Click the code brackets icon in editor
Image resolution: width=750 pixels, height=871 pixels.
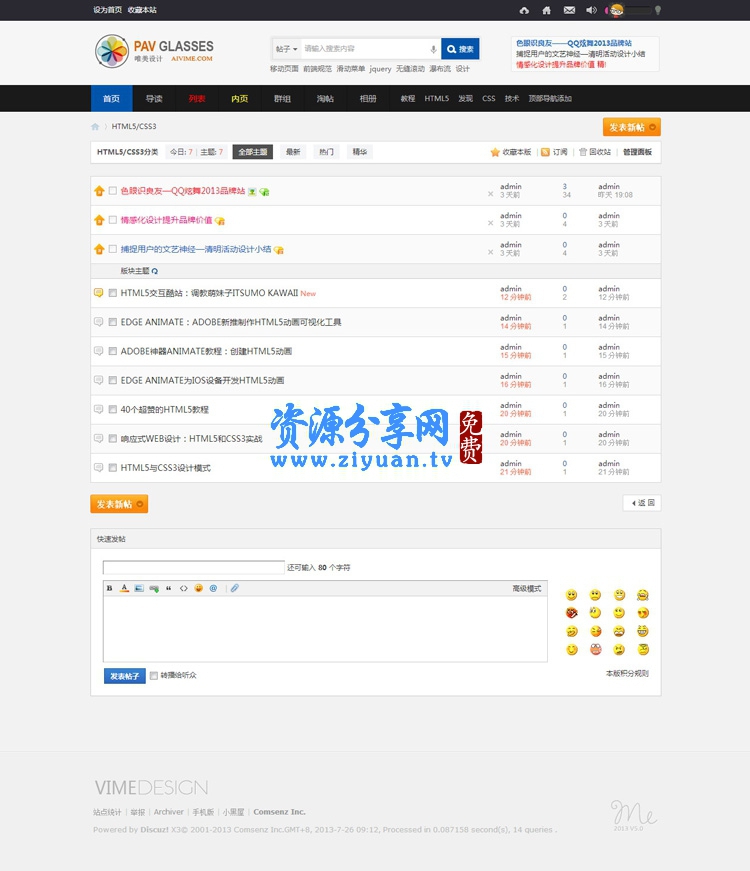[x=183, y=588]
